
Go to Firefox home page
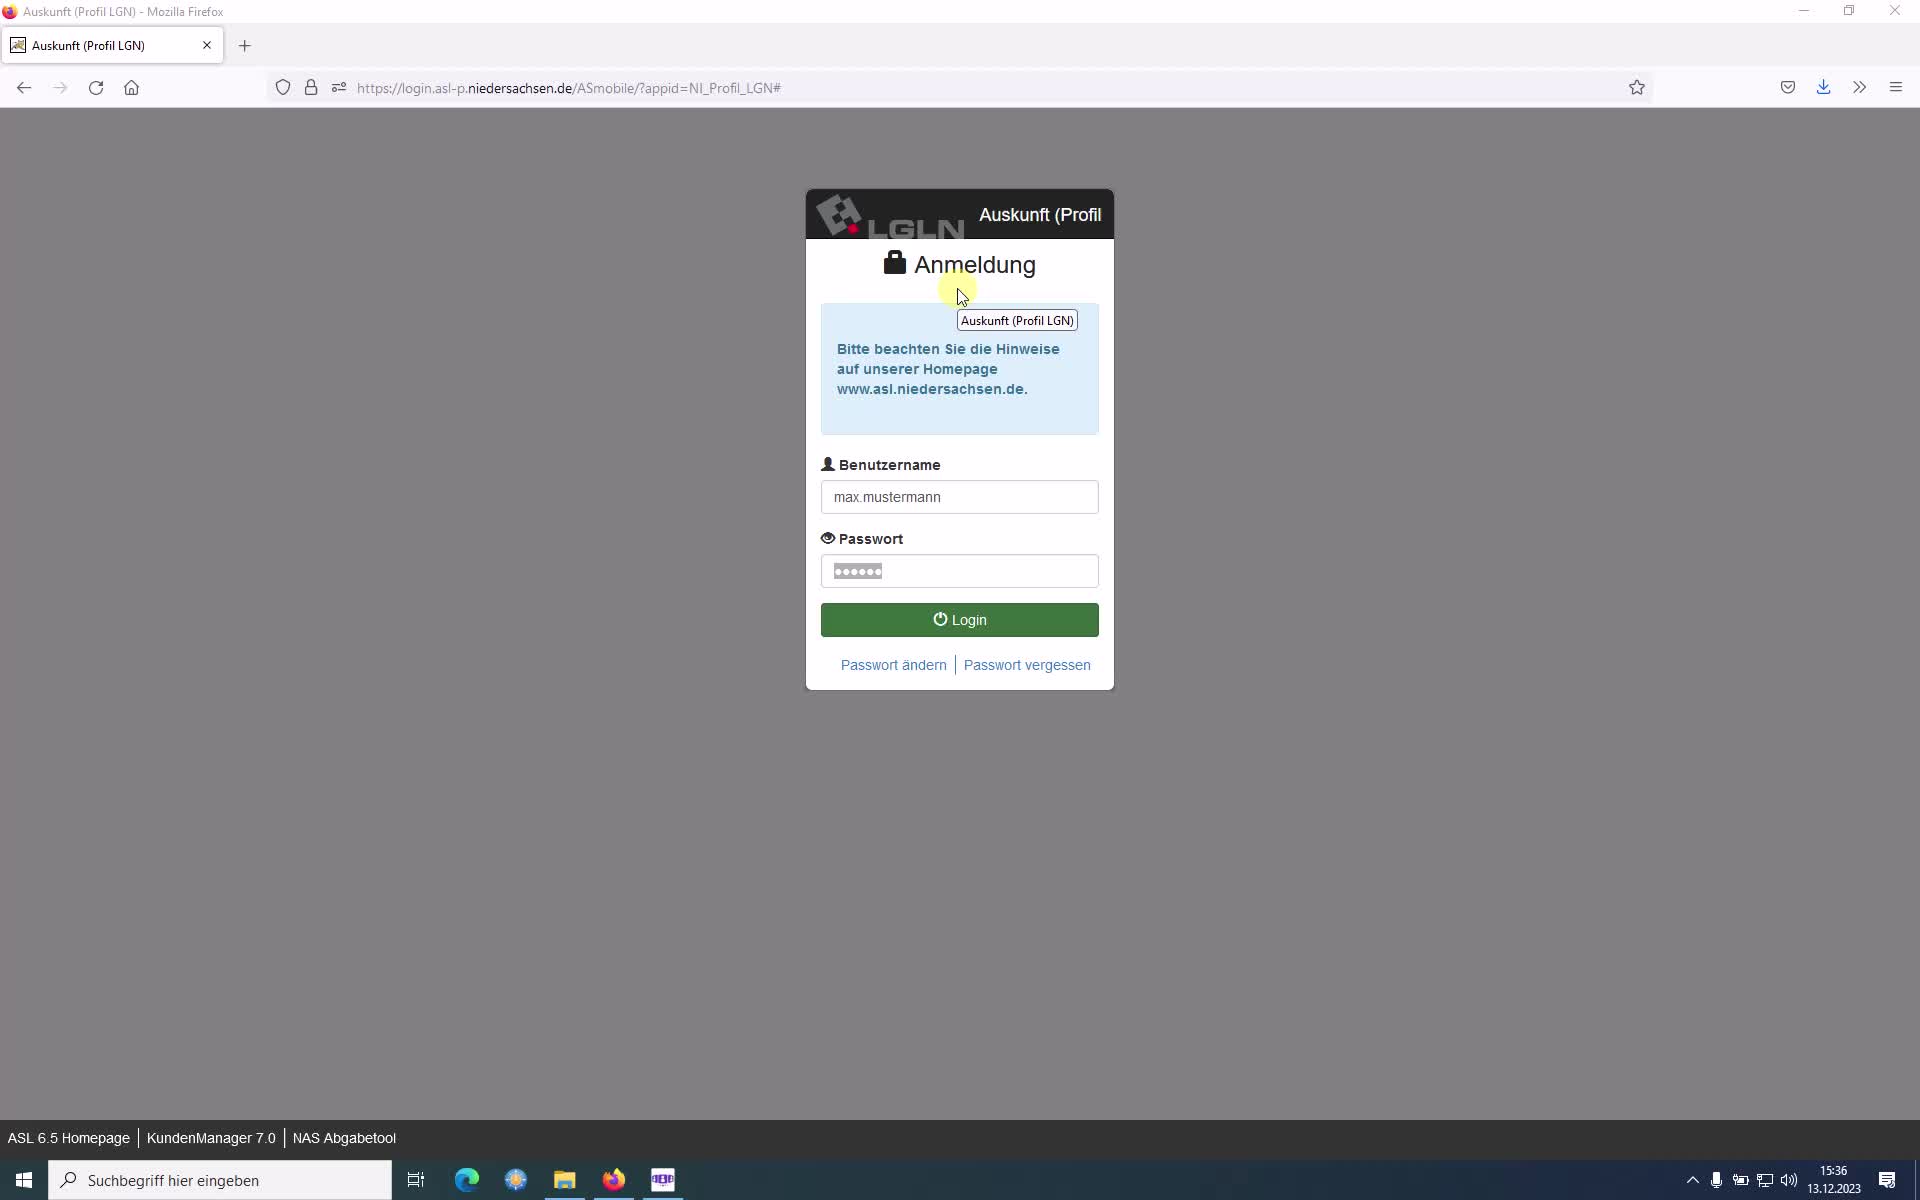(x=131, y=88)
